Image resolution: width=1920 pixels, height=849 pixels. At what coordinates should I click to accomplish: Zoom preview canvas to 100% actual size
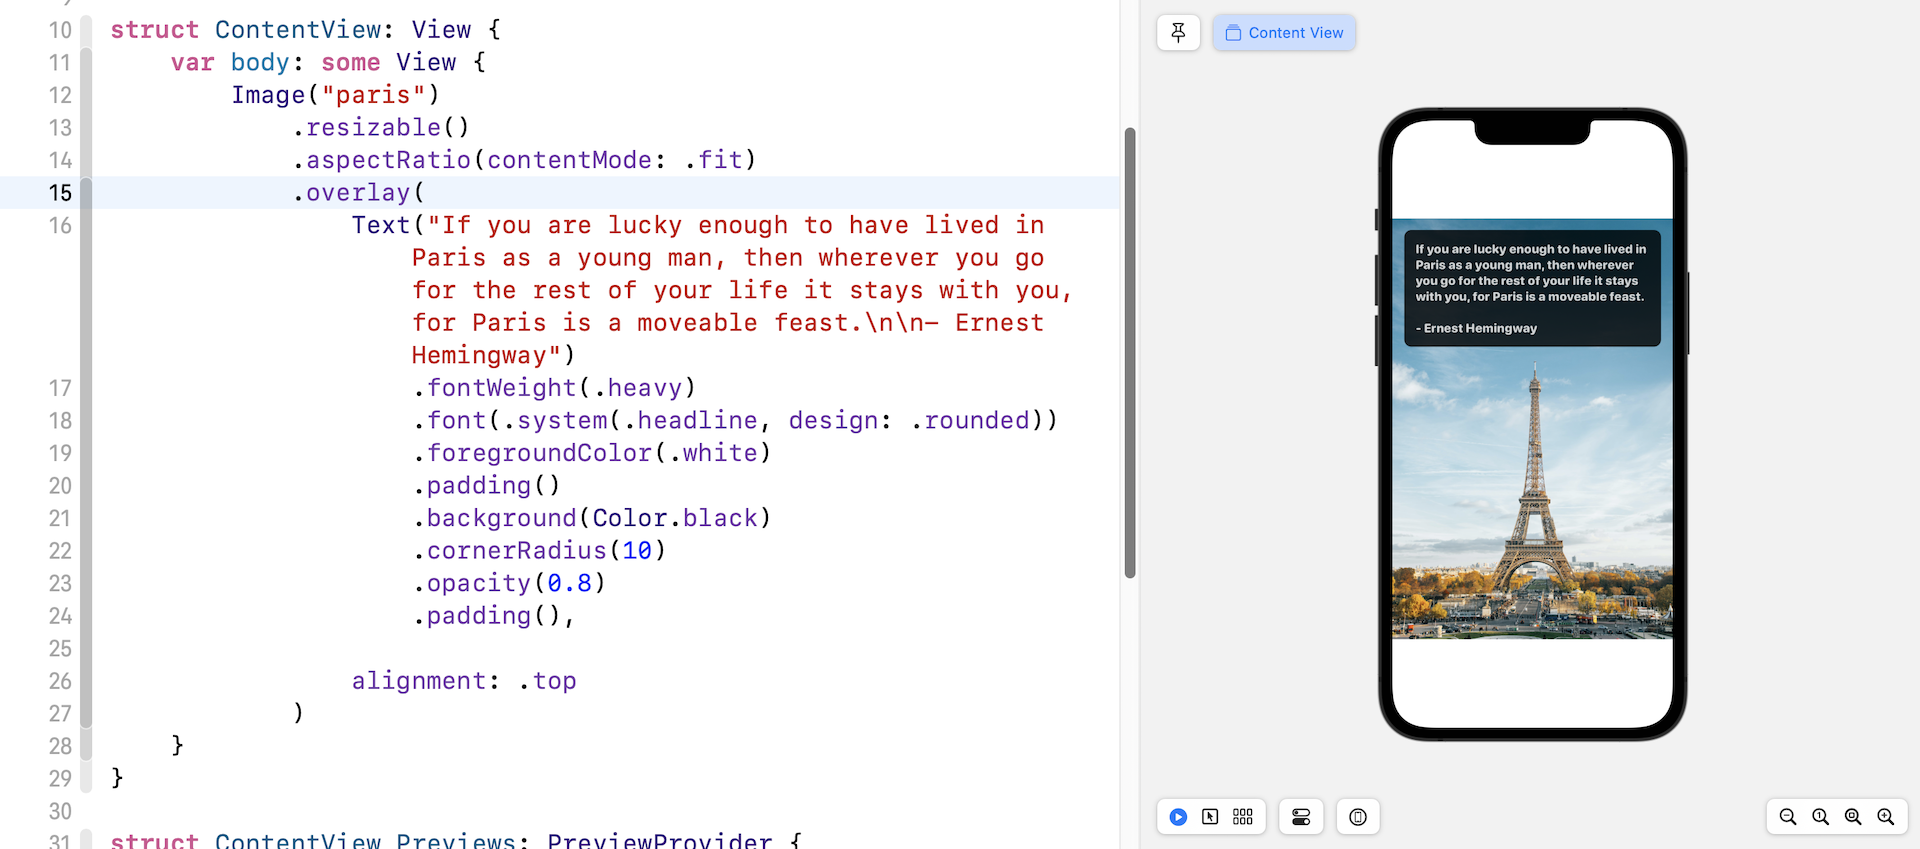pos(1821,817)
